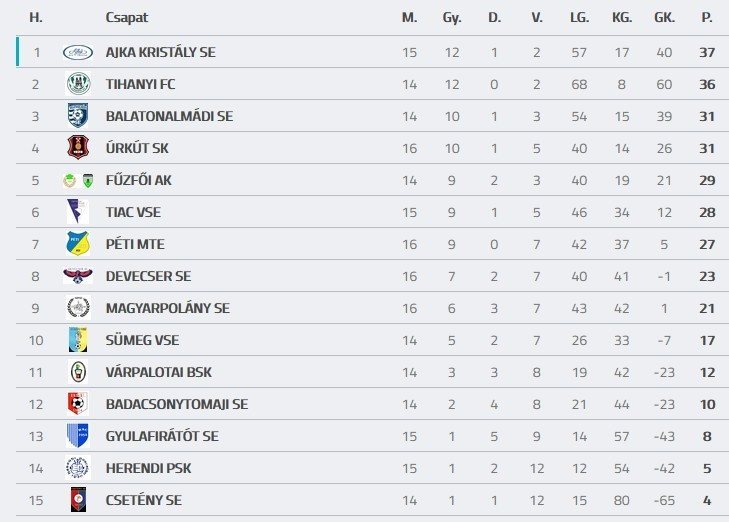Sort by the Csapat column header
Image resolution: width=729 pixels, height=522 pixels.
(x=126, y=18)
